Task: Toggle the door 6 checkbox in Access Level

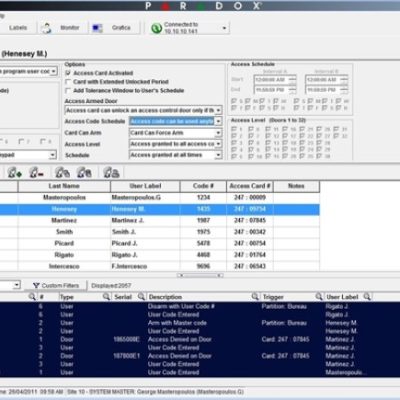Action: pyautogui.click(x=251, y=129)
